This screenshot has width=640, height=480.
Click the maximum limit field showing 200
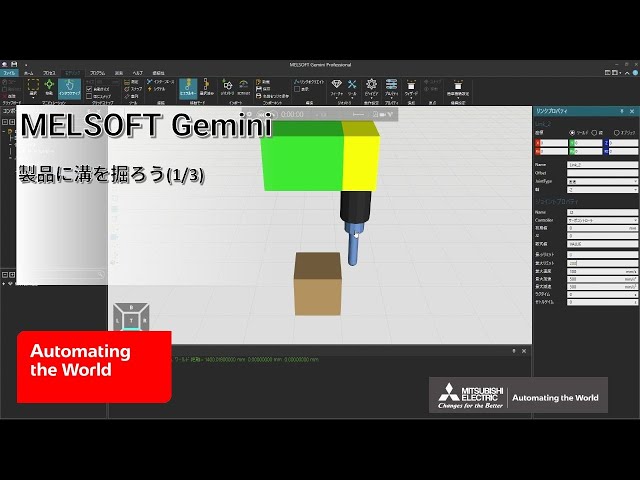point(602,263)
